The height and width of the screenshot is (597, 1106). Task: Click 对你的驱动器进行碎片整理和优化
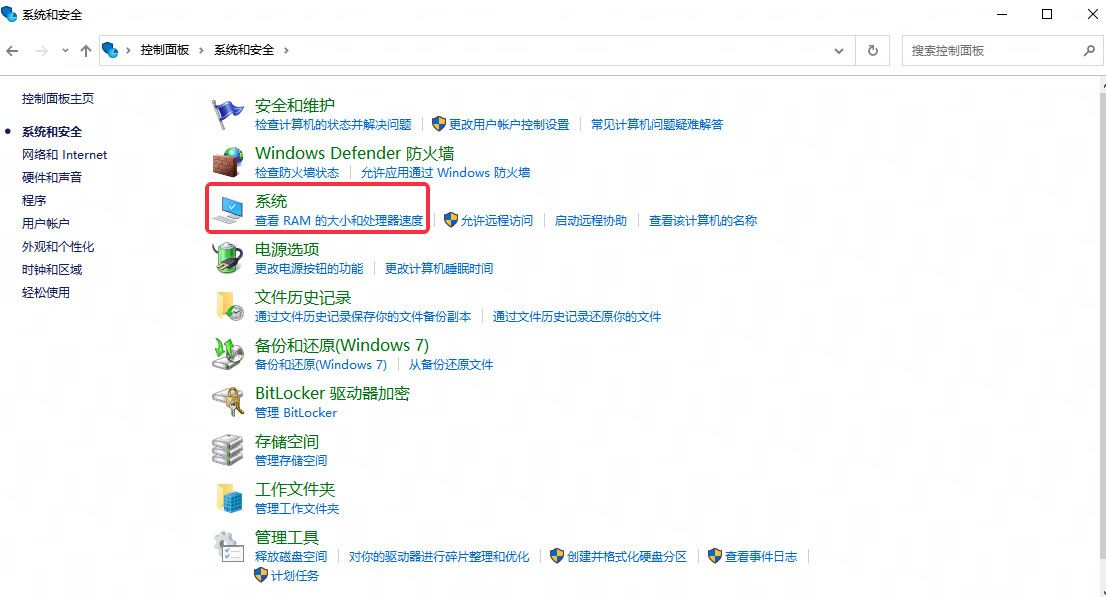(439, 556)
